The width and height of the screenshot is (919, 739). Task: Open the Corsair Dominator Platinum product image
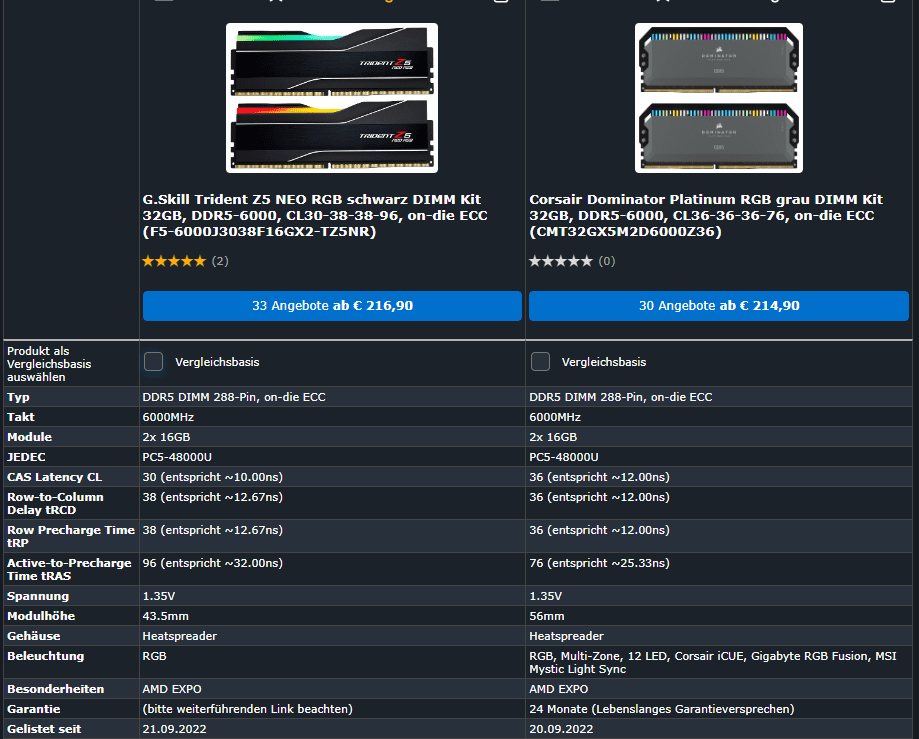(x=719, y=98)
